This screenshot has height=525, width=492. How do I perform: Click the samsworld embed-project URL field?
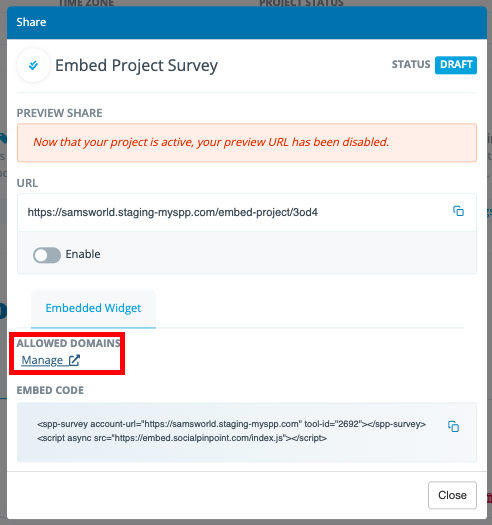point(247,212)
